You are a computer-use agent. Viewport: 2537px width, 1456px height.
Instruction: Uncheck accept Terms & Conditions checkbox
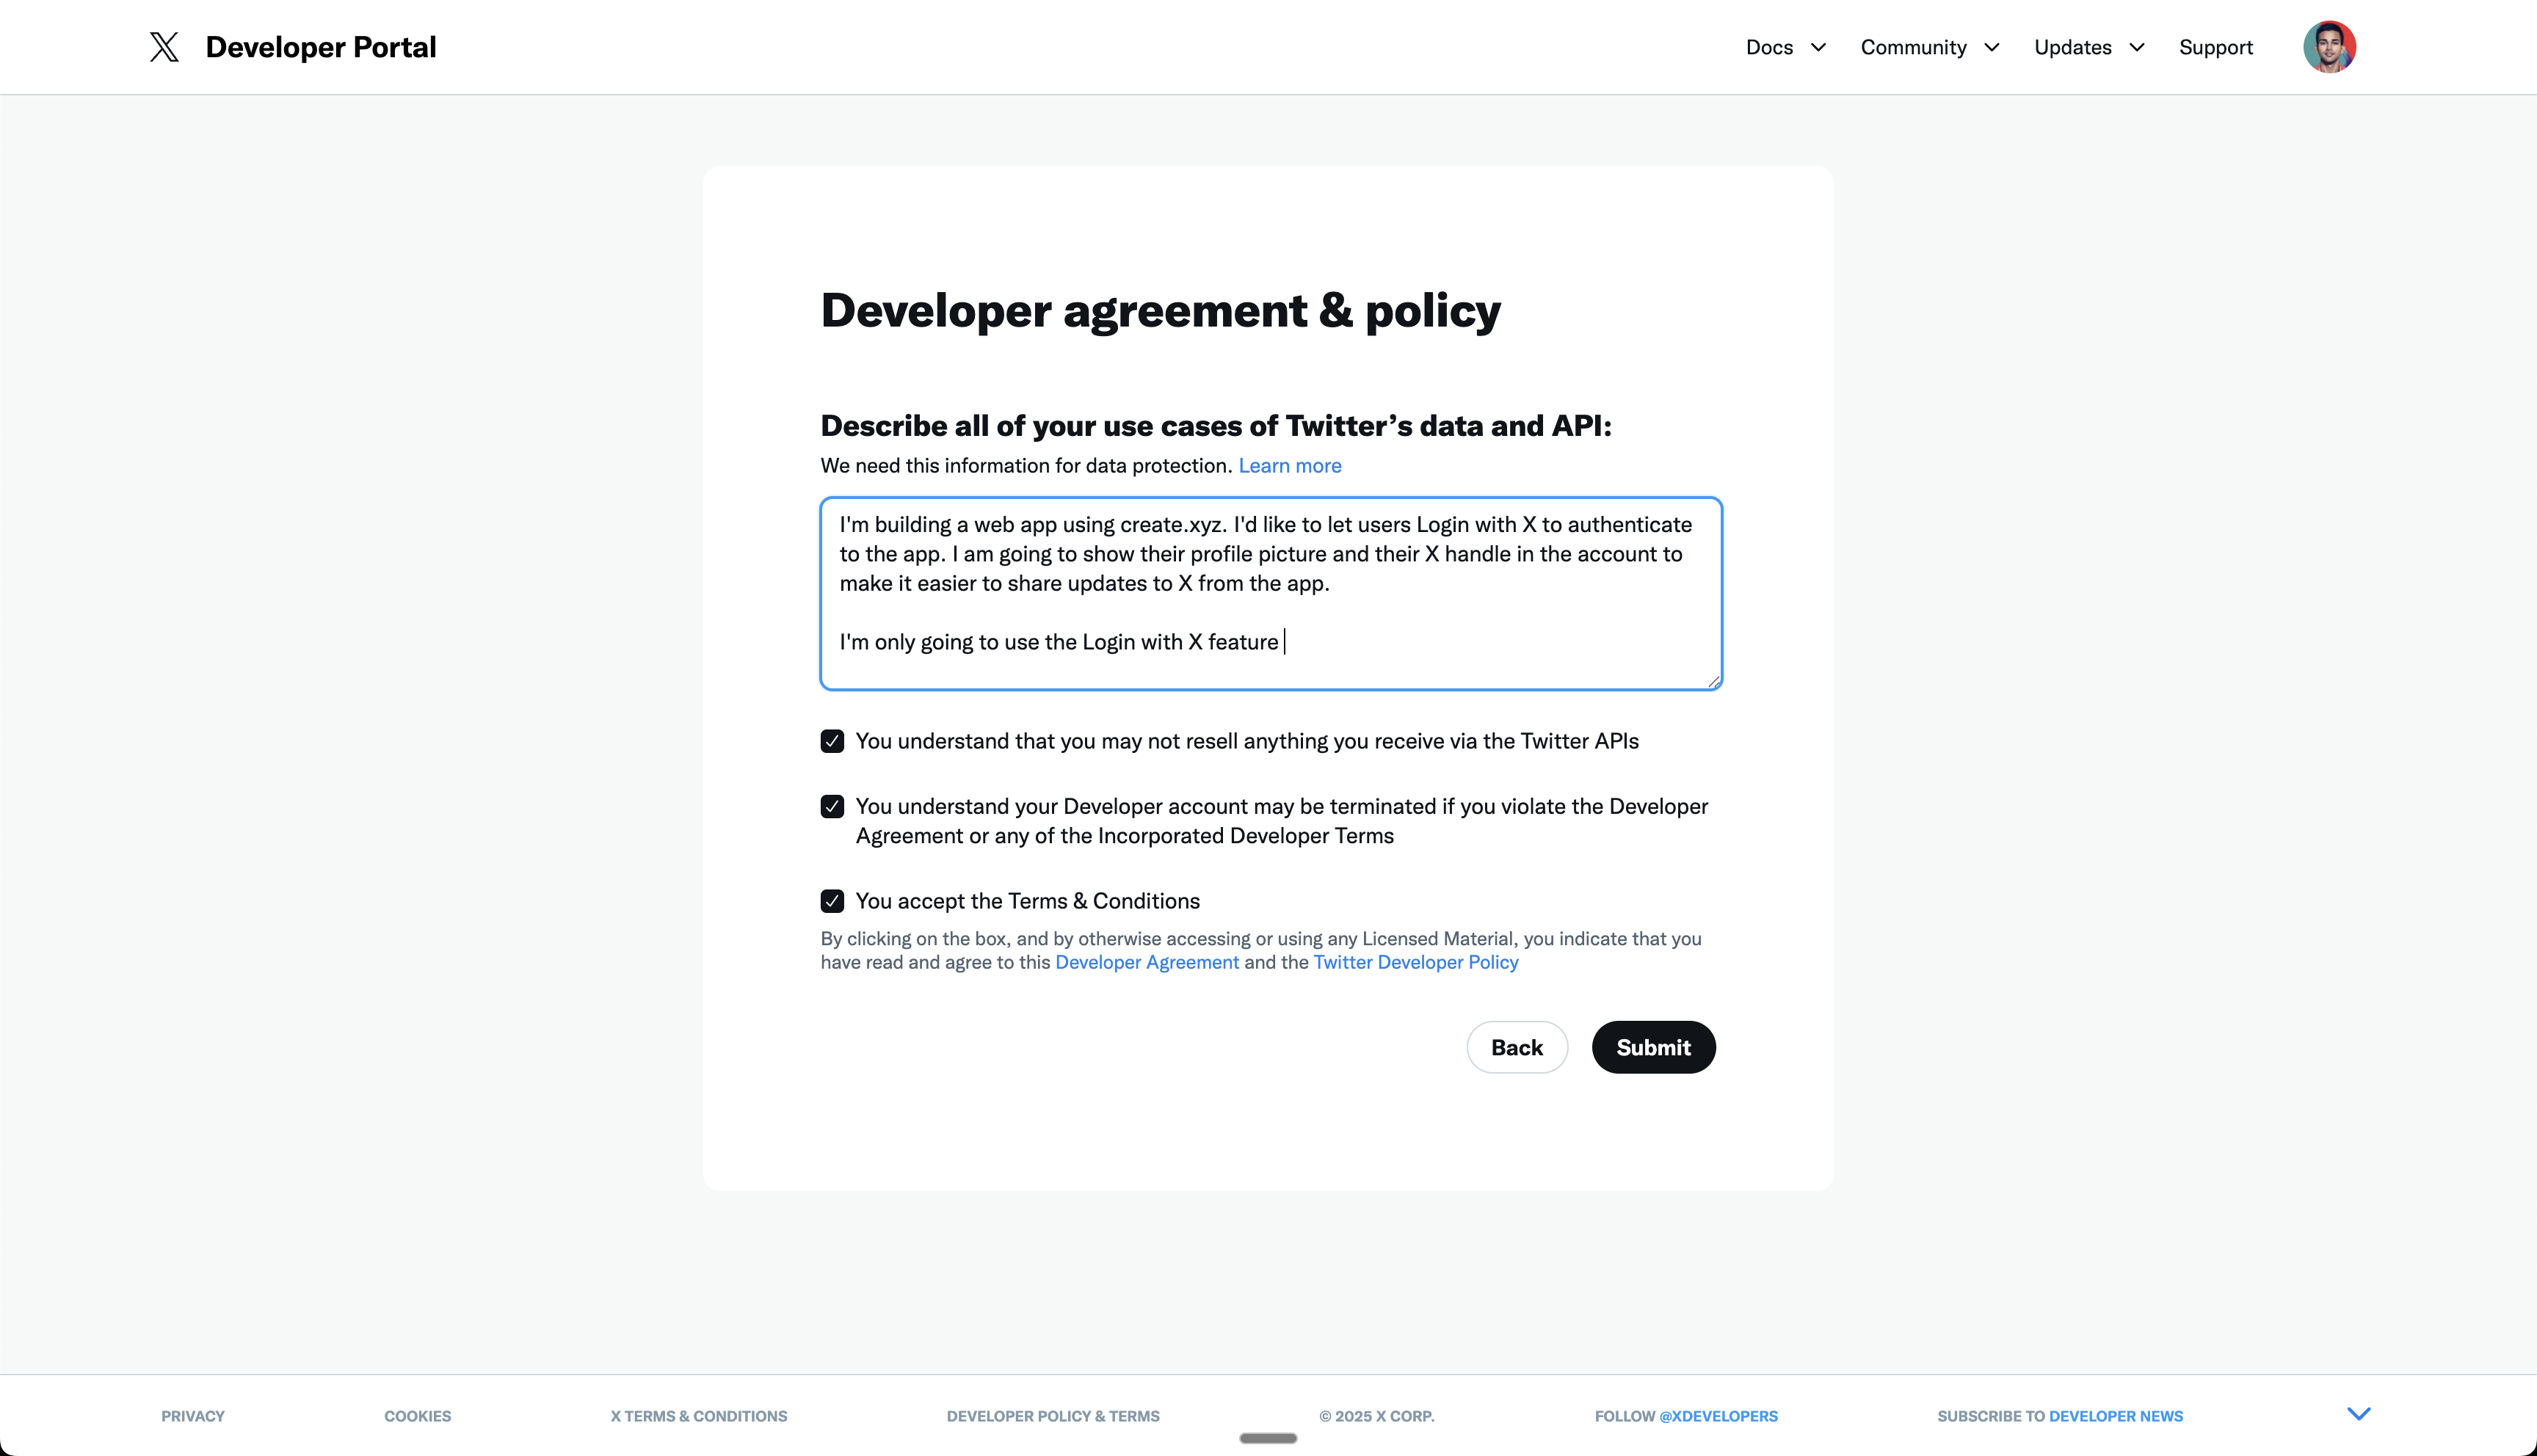pyautogui.click(x=832, y=901)
